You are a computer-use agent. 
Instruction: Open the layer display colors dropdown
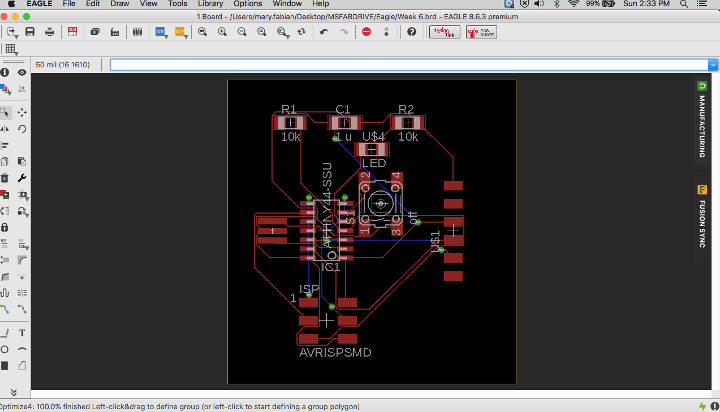coord(6,89)
